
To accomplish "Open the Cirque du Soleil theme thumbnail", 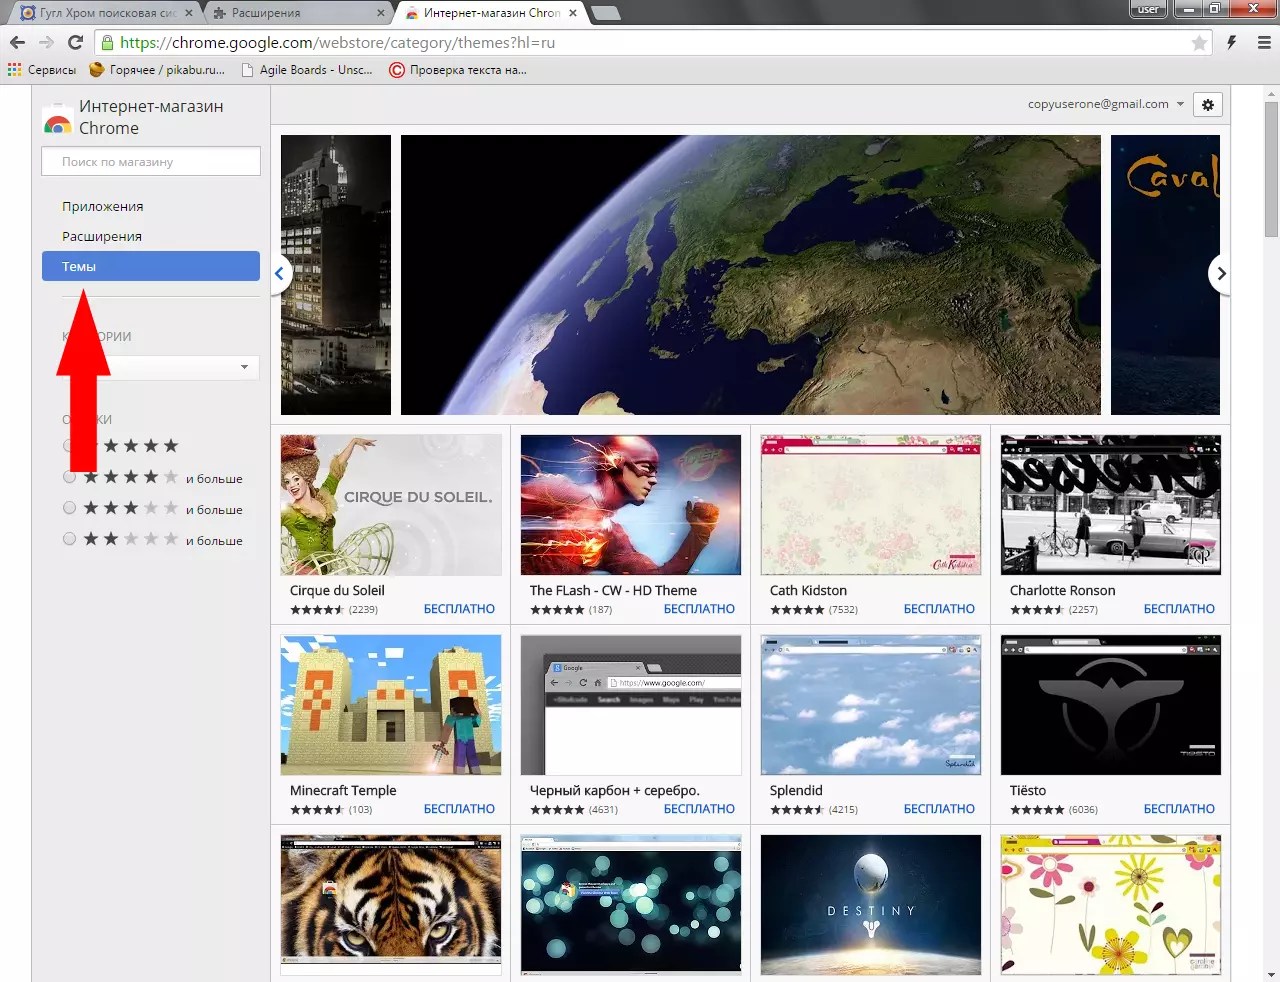I will [391, 505].
